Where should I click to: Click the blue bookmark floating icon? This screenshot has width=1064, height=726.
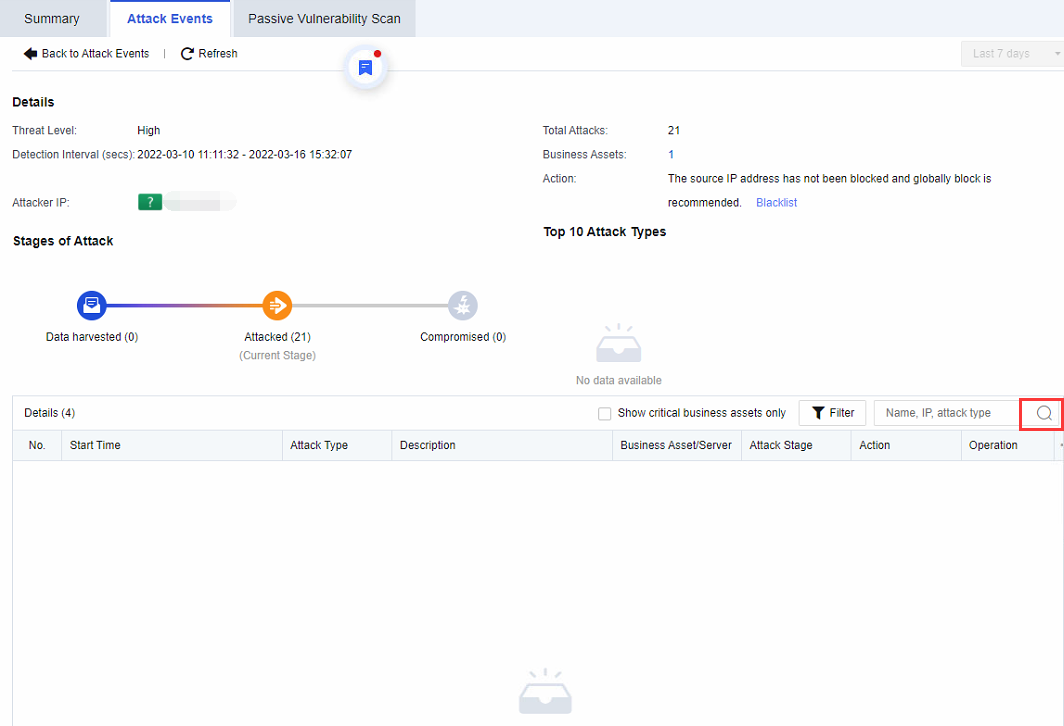click(x=366, y=68)
